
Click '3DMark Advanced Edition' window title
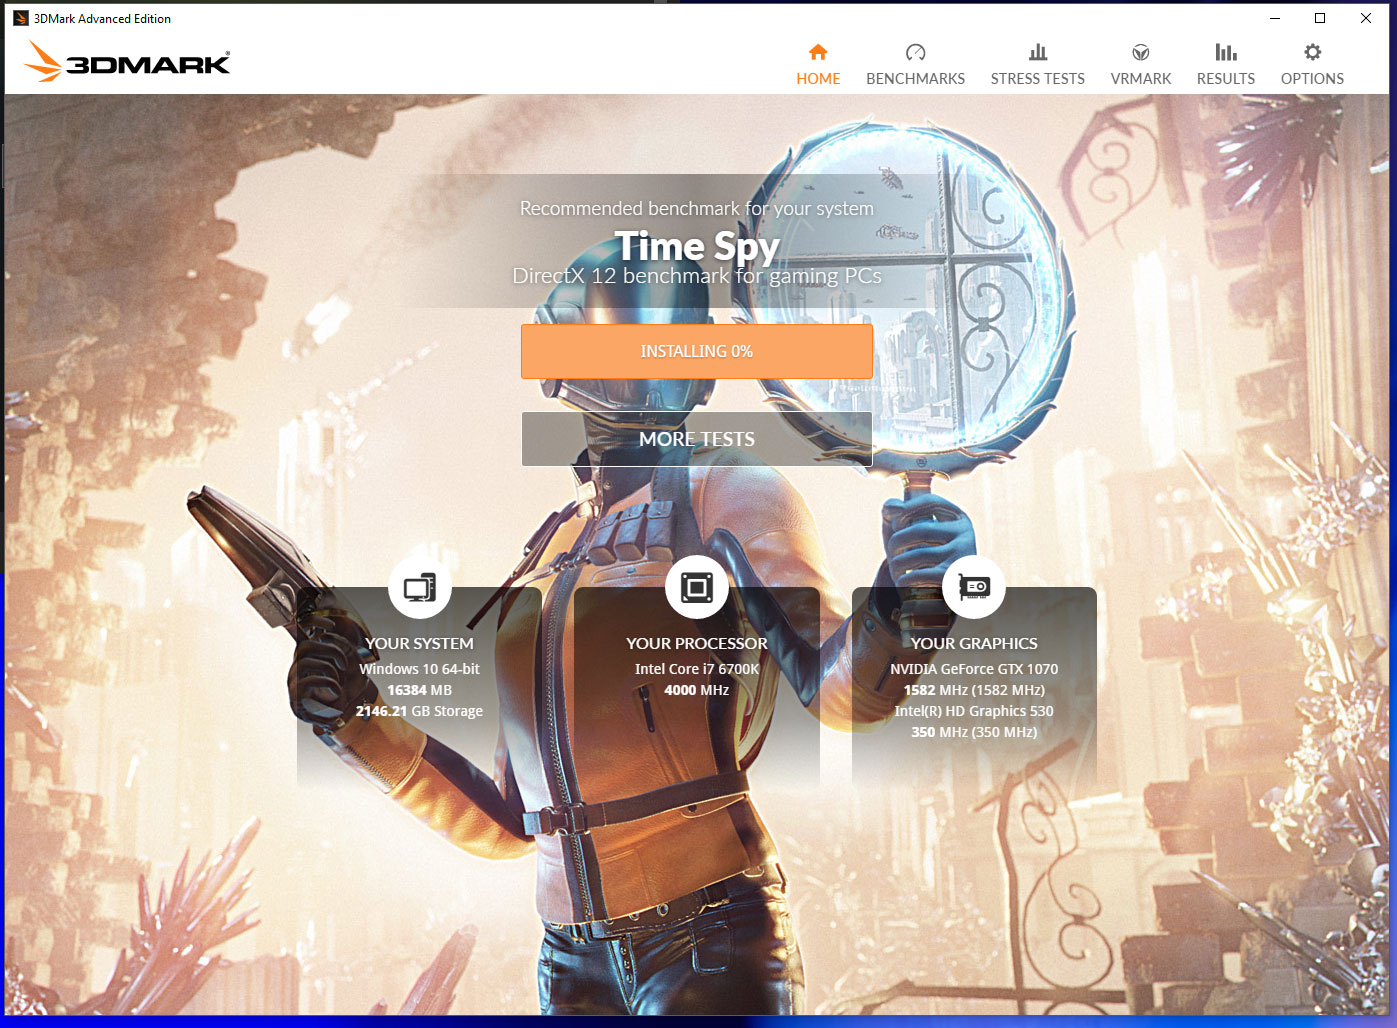click(x=102, y=18)
